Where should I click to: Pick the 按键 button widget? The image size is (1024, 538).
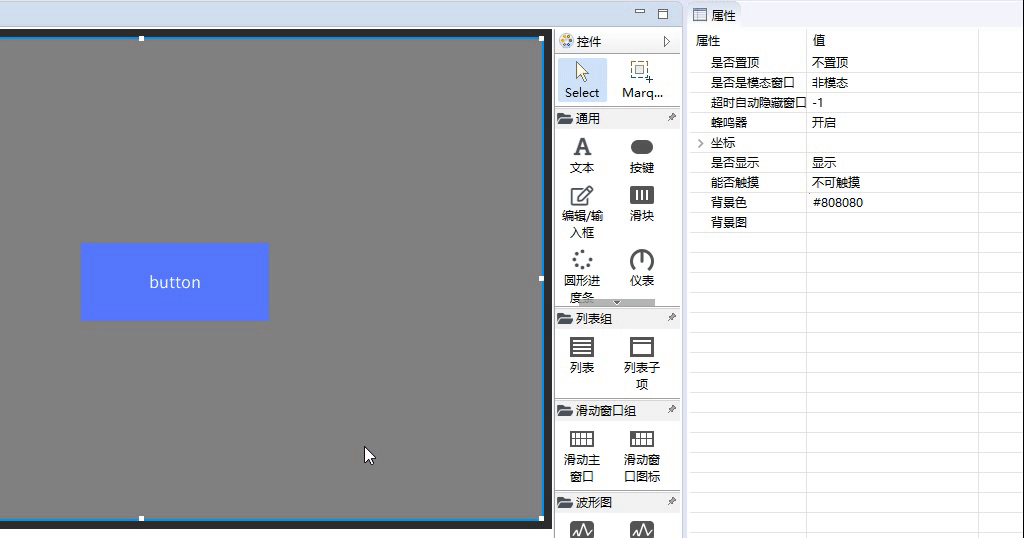[642, 155]
